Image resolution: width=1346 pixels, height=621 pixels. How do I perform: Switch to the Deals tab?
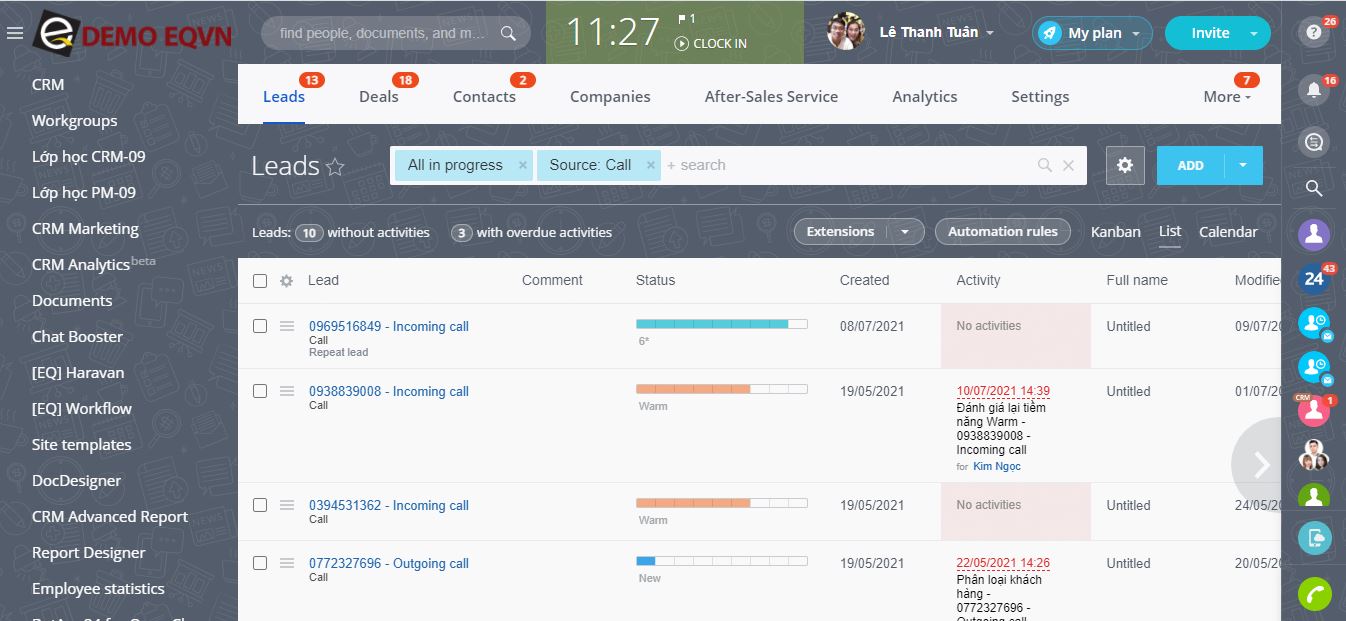[x=378, y=97]
